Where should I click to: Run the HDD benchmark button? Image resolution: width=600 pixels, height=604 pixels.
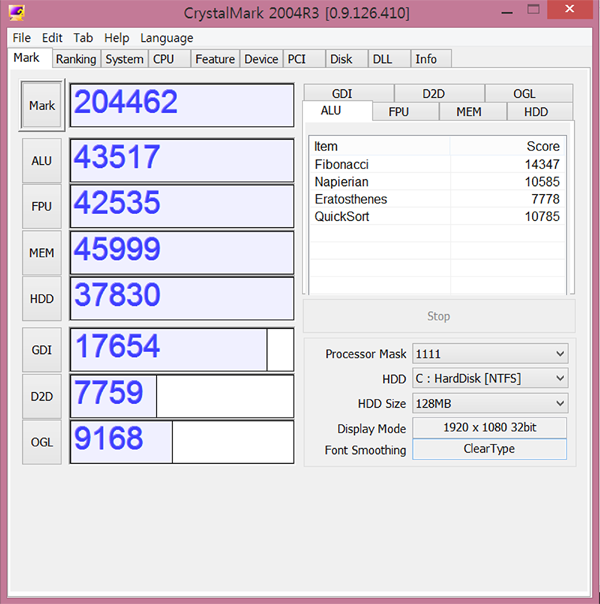[42, 299]
